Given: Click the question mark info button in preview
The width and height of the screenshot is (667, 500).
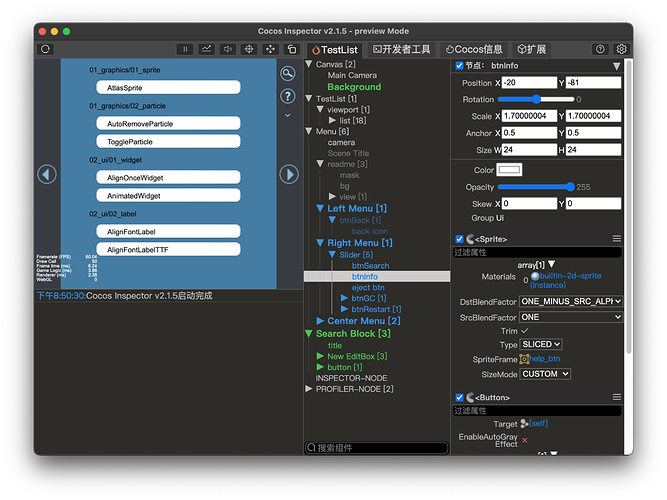Looking at the screenshot, I should point(288,96).
